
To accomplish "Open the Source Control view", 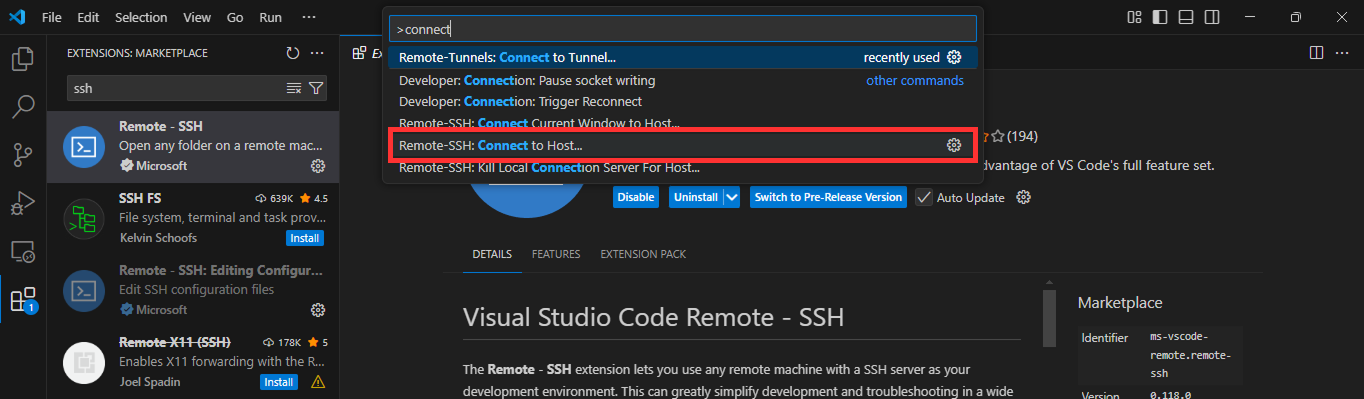I will [22, 155].
